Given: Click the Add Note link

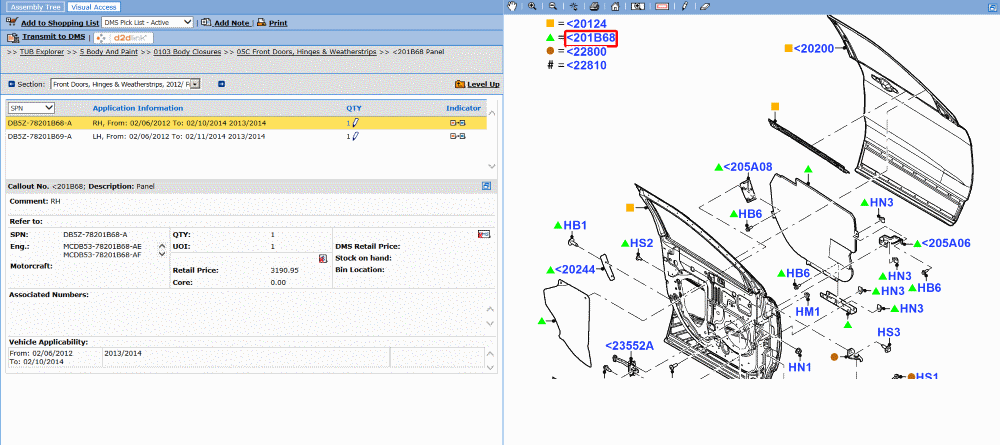Looking at the screenshot, I should (x=232, y=23).
